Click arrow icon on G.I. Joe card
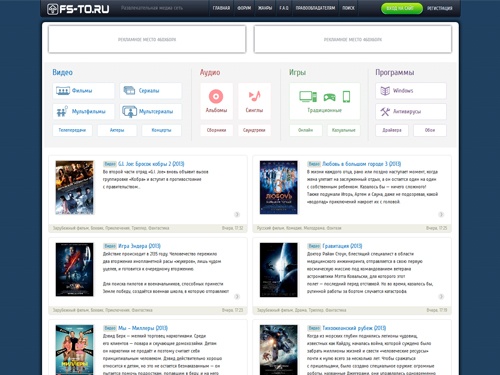The image size is (500, 375). pyautogui.click(x=237, y=214)
